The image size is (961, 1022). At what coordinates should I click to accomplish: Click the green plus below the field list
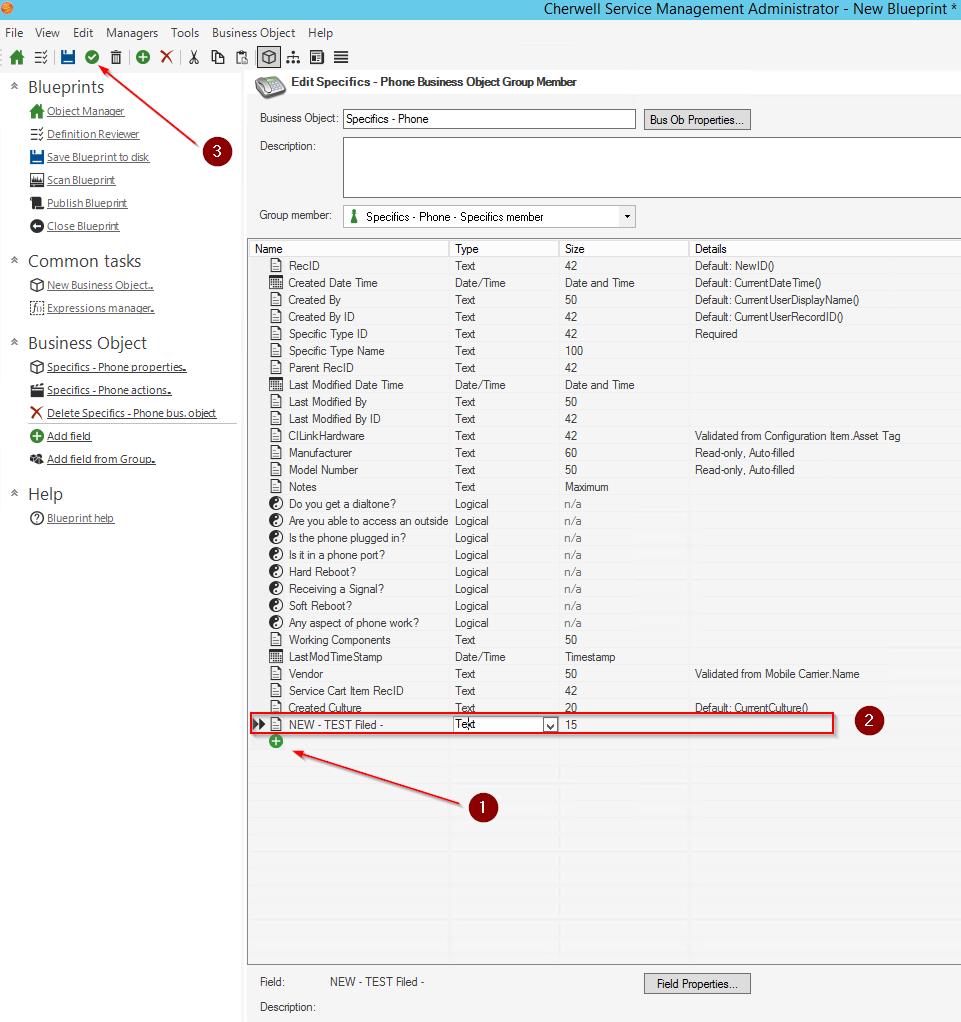(276, 741)
